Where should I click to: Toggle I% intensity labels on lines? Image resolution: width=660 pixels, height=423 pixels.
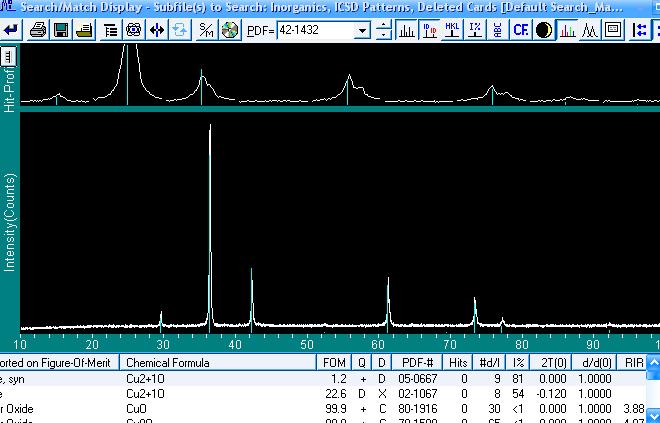(x=474, y=30)
